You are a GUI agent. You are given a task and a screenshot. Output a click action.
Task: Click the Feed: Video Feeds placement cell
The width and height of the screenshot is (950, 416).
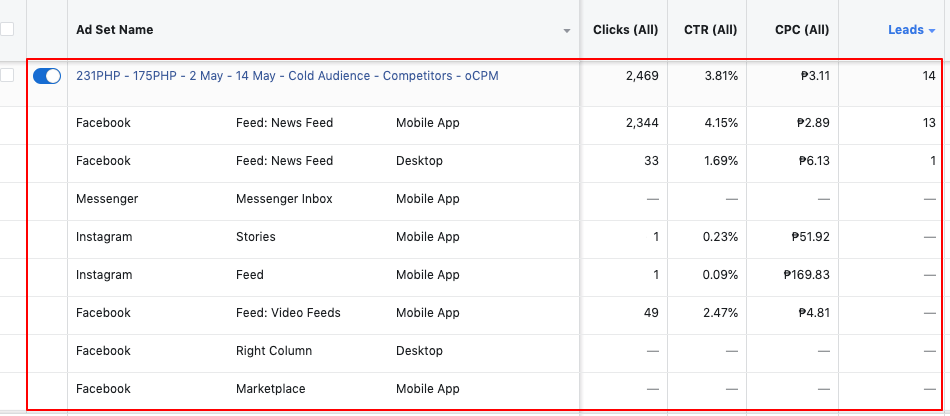coord(288,313)
